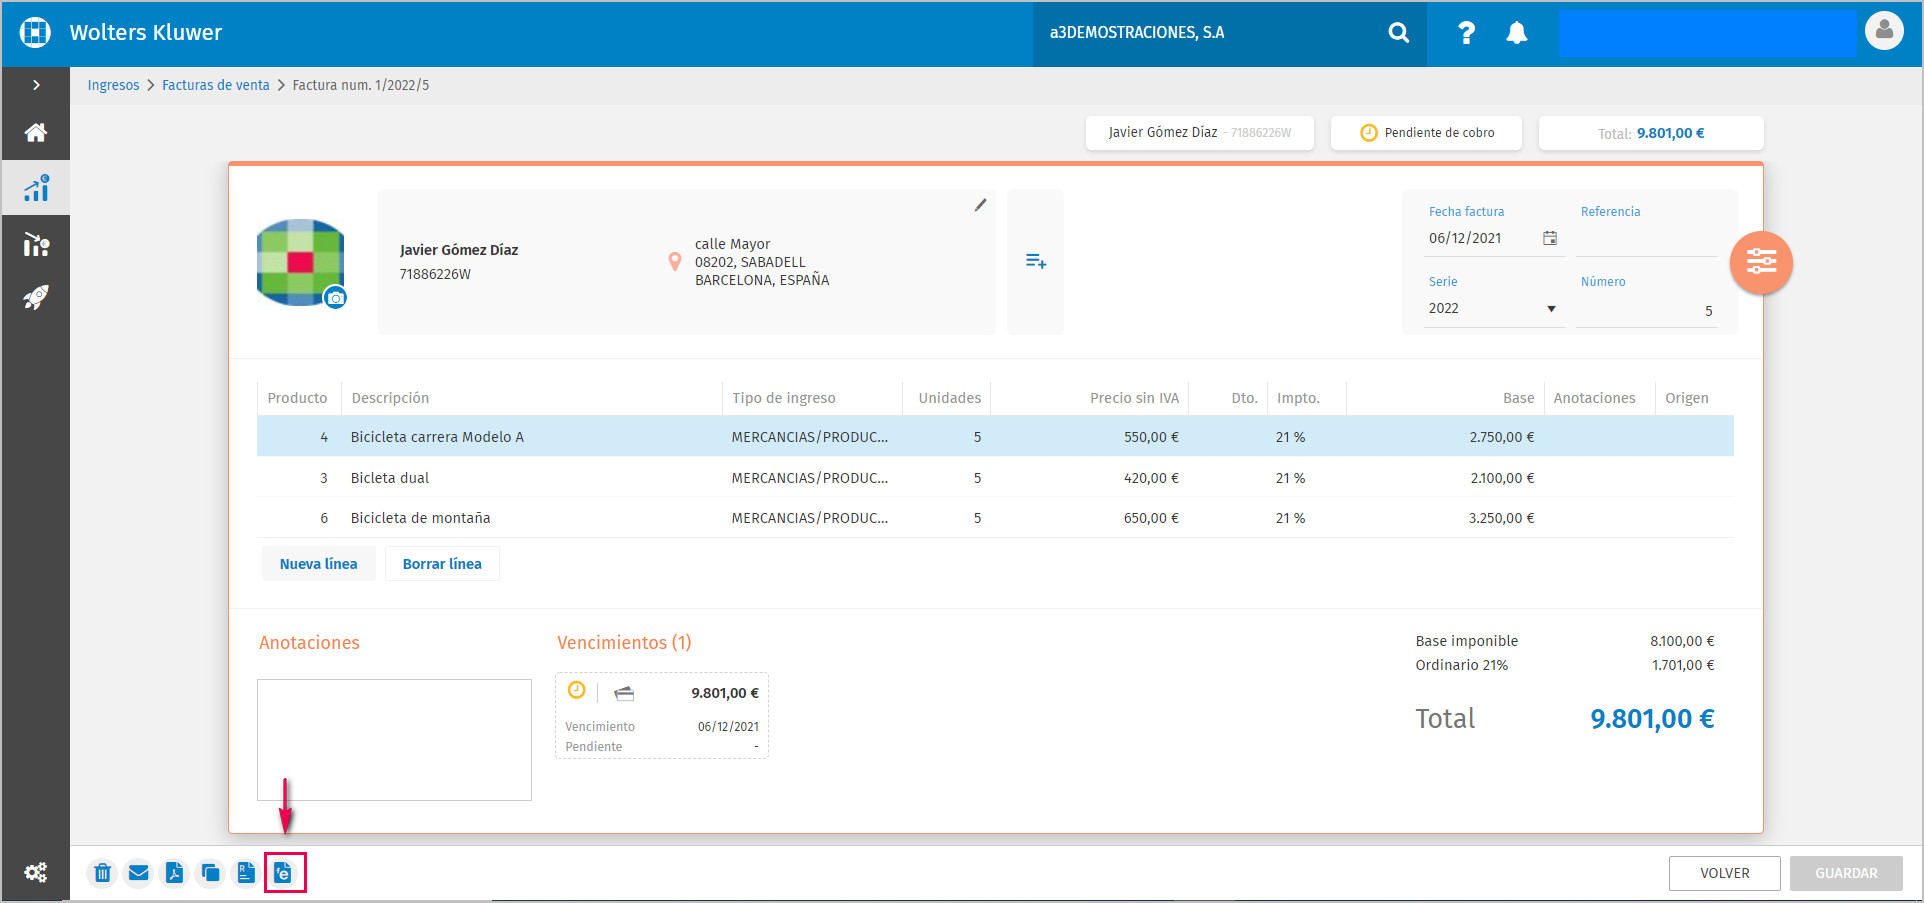Select the Bicicleta de montaña row
The width and height of the screenshot is (1924, 903).
pos(995,518)
